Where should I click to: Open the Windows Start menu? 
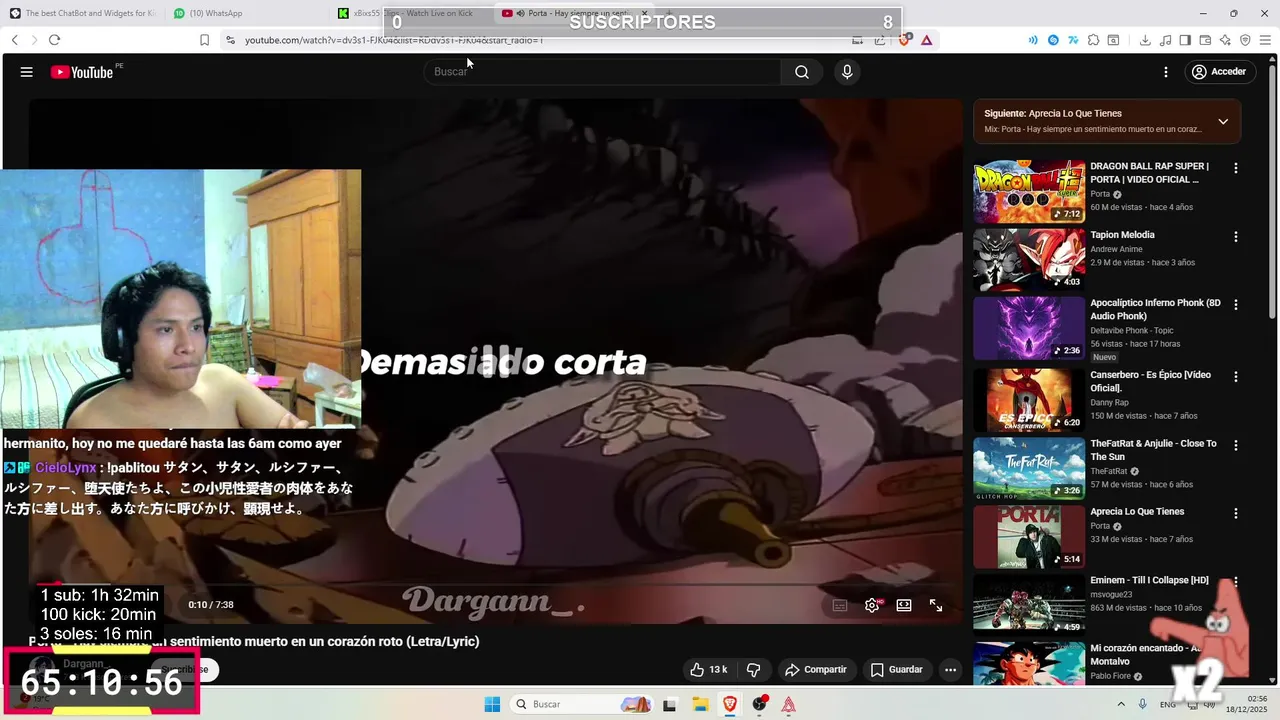click(x=492, y=704)
